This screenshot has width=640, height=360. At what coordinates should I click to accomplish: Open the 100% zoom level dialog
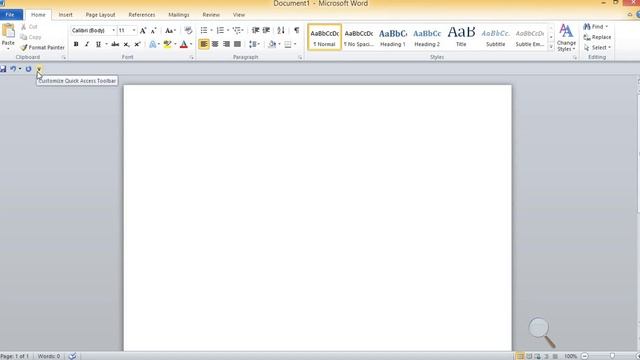571,356
